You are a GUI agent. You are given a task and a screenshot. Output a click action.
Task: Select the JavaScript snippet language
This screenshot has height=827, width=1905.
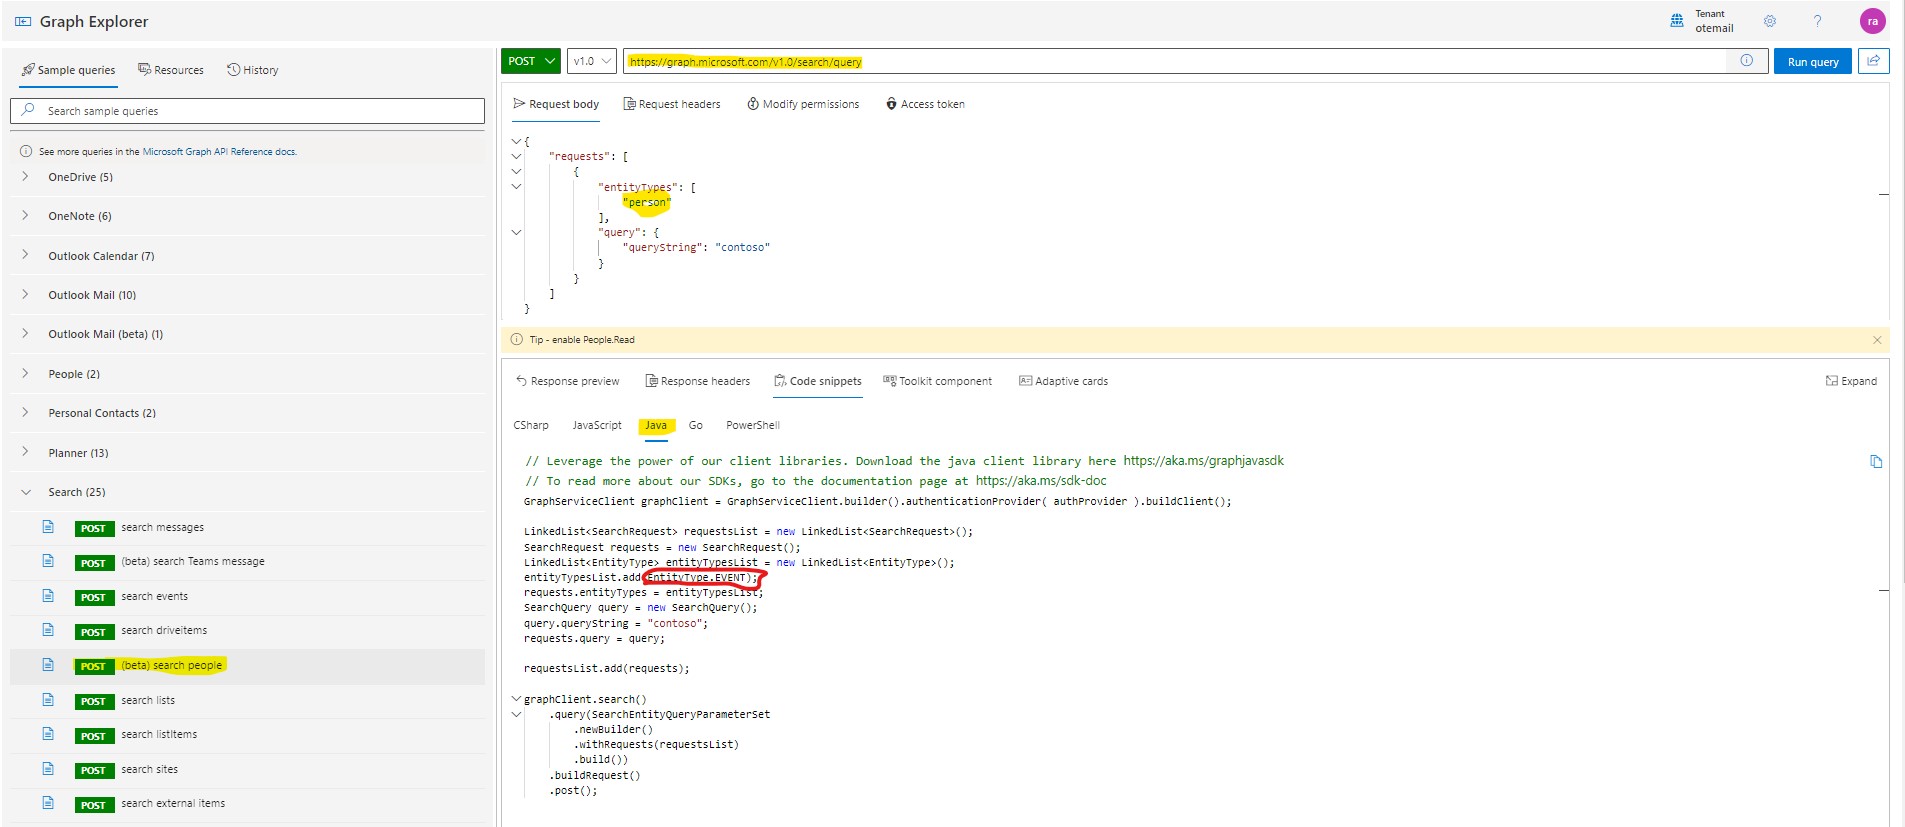point(597,425)
